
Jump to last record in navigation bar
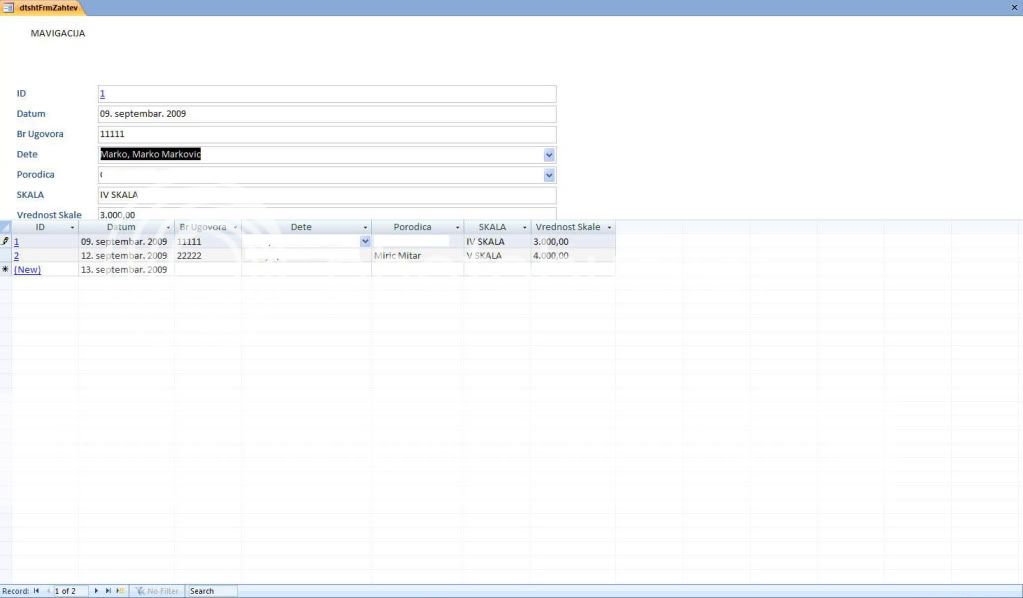[108, 591]
